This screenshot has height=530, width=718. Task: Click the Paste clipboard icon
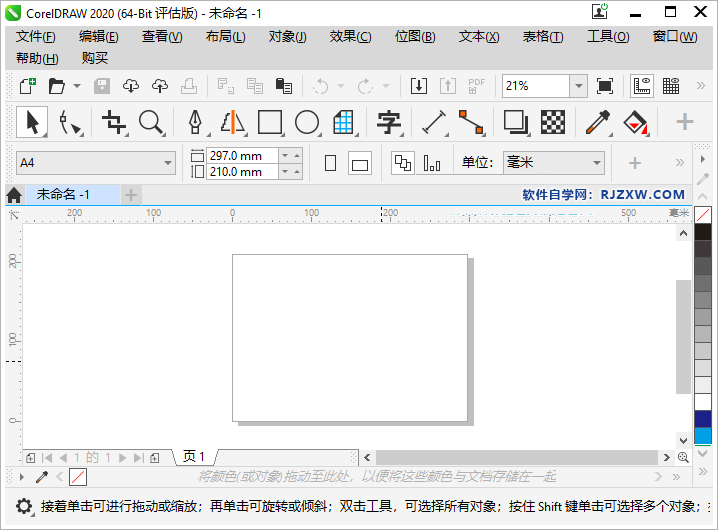coord(283,86)
